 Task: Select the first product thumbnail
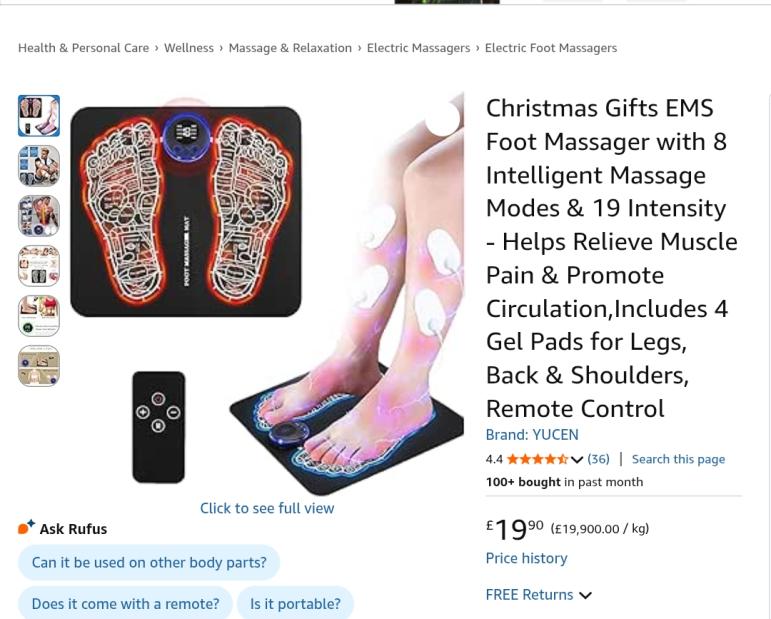39,116
